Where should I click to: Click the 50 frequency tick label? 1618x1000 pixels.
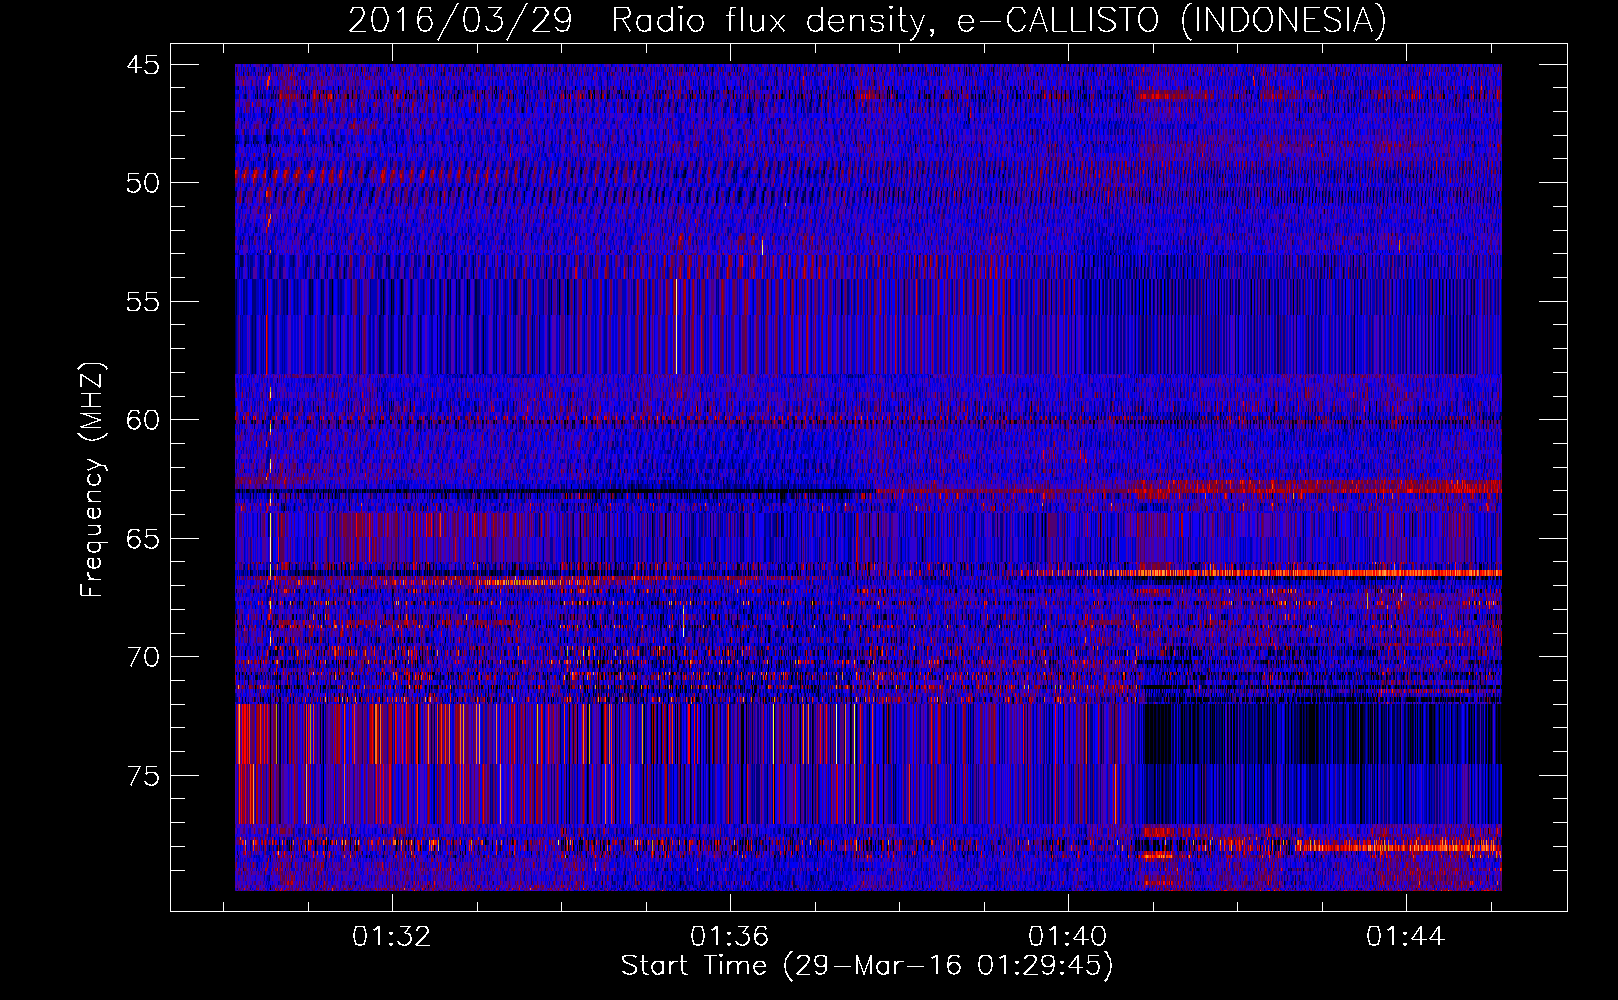click(x=143, y=183)
